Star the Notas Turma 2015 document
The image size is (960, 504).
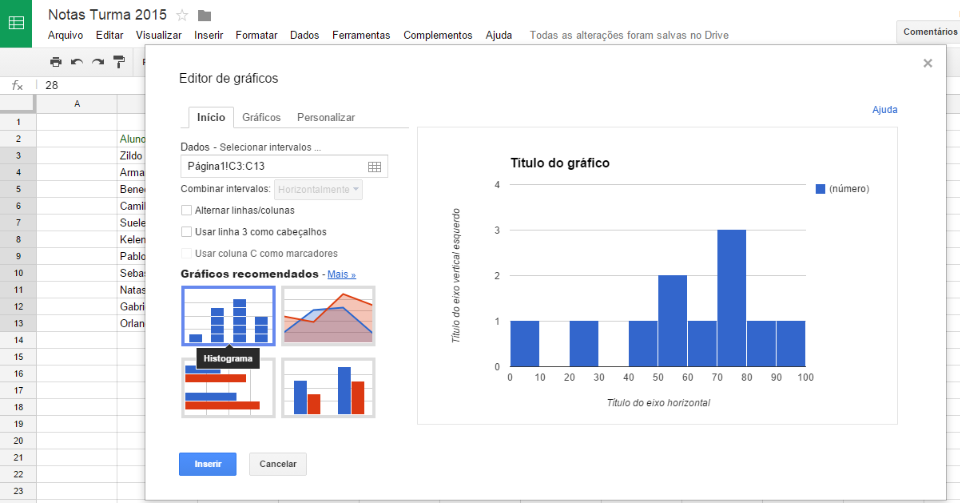tap(182, 15)
